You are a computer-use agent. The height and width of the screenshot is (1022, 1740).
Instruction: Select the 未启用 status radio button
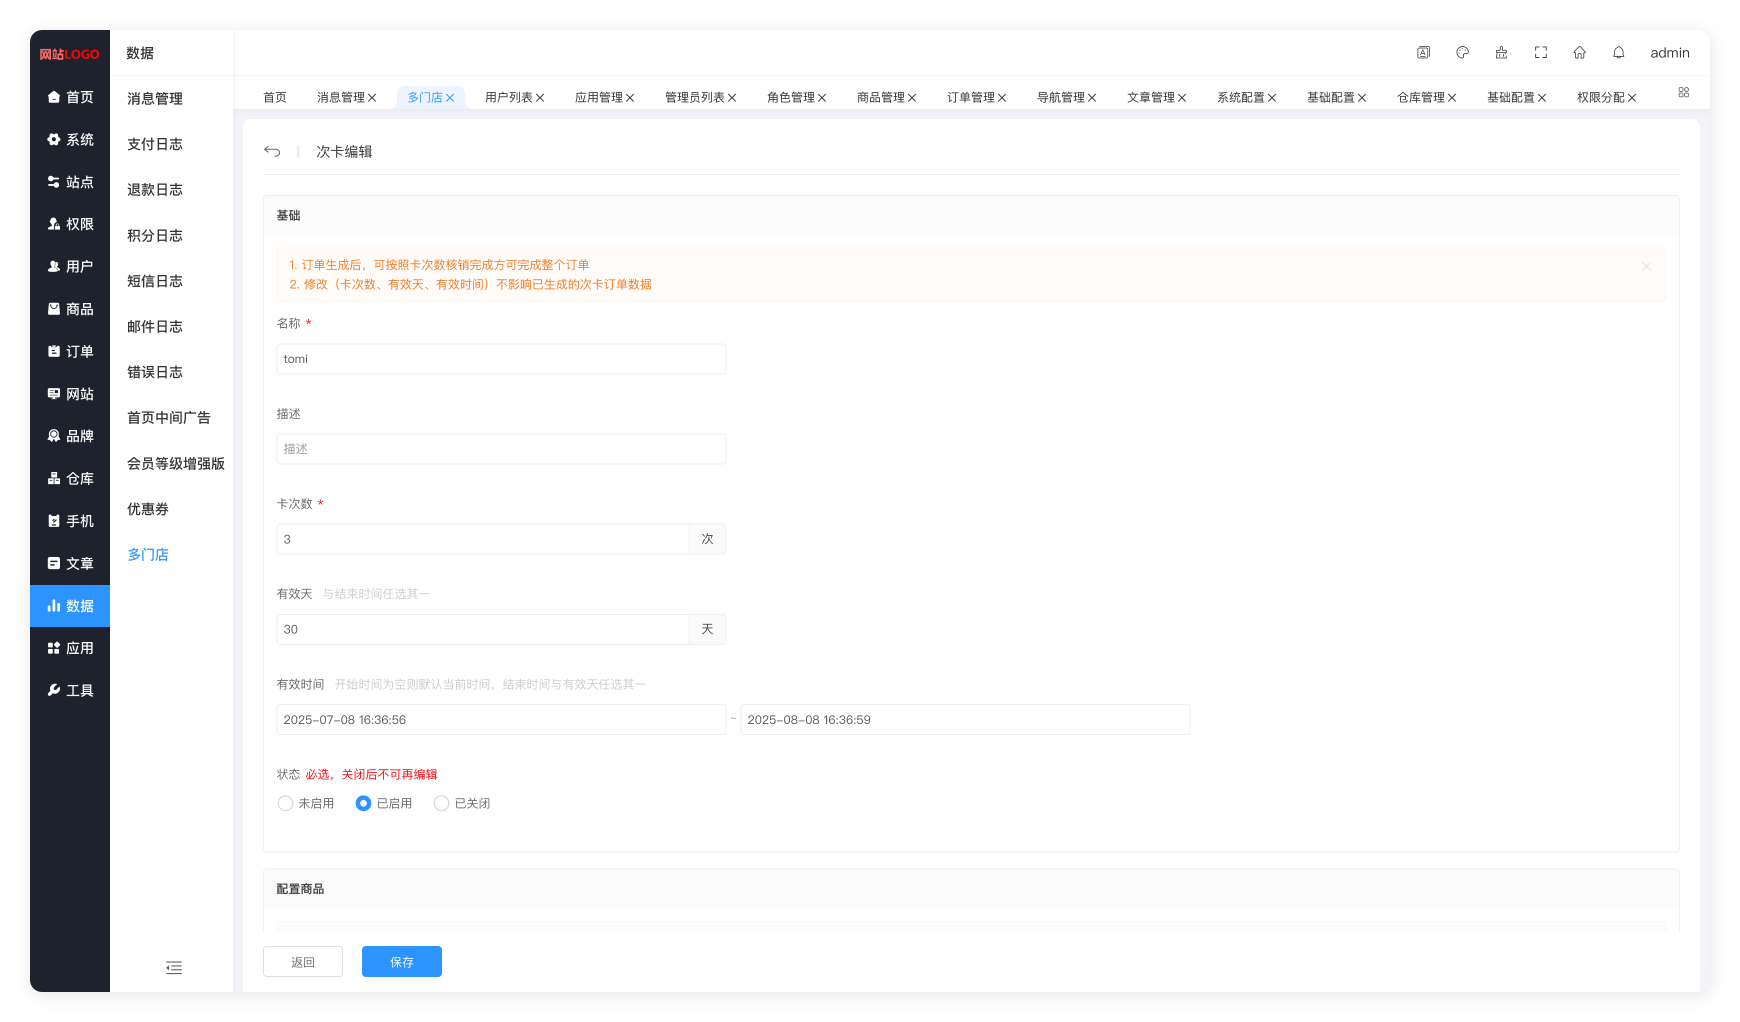(286, 803)
